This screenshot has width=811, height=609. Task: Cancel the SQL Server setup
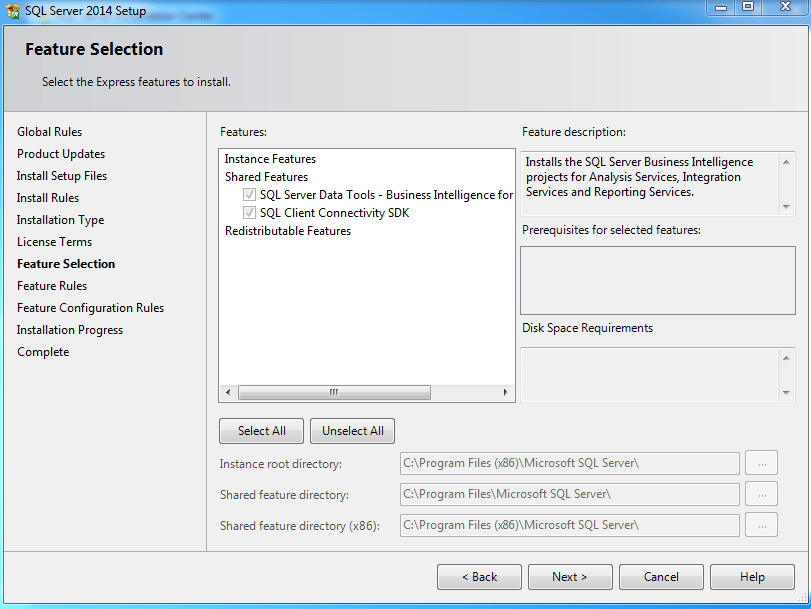(x=661, y=577)
